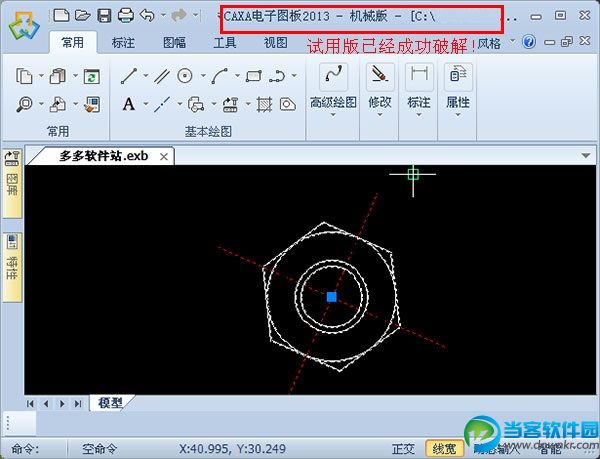This screenshot has height=459, width=600.
Task: Go to next sheet arrow
Action: point(62,404)
